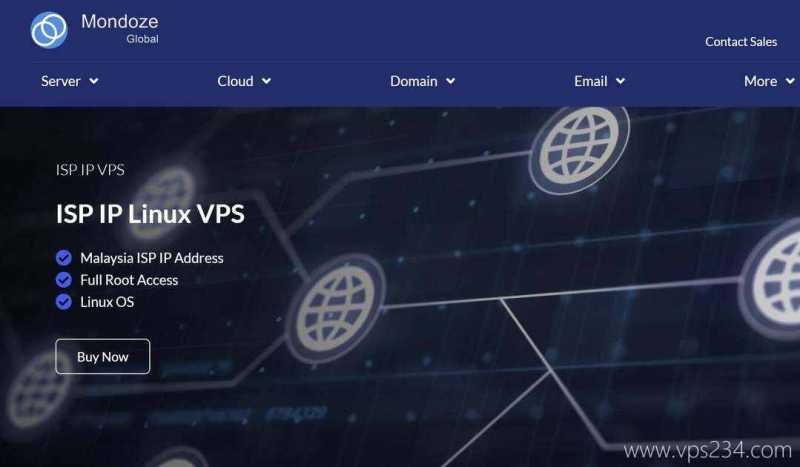The image size is (800, 467).
Task: Open the Server menu item
Action: coord(61,81)
